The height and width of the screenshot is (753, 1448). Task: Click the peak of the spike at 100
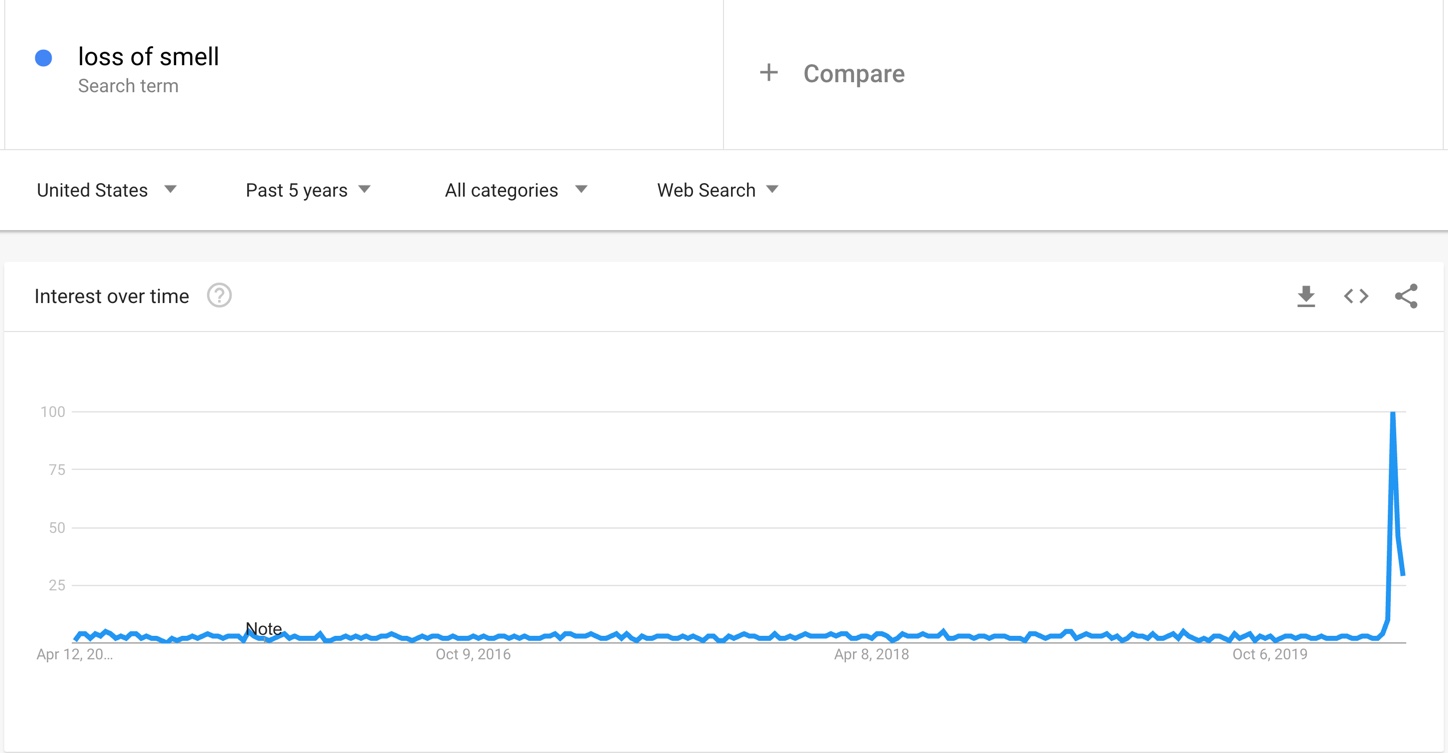(1393, 412)
